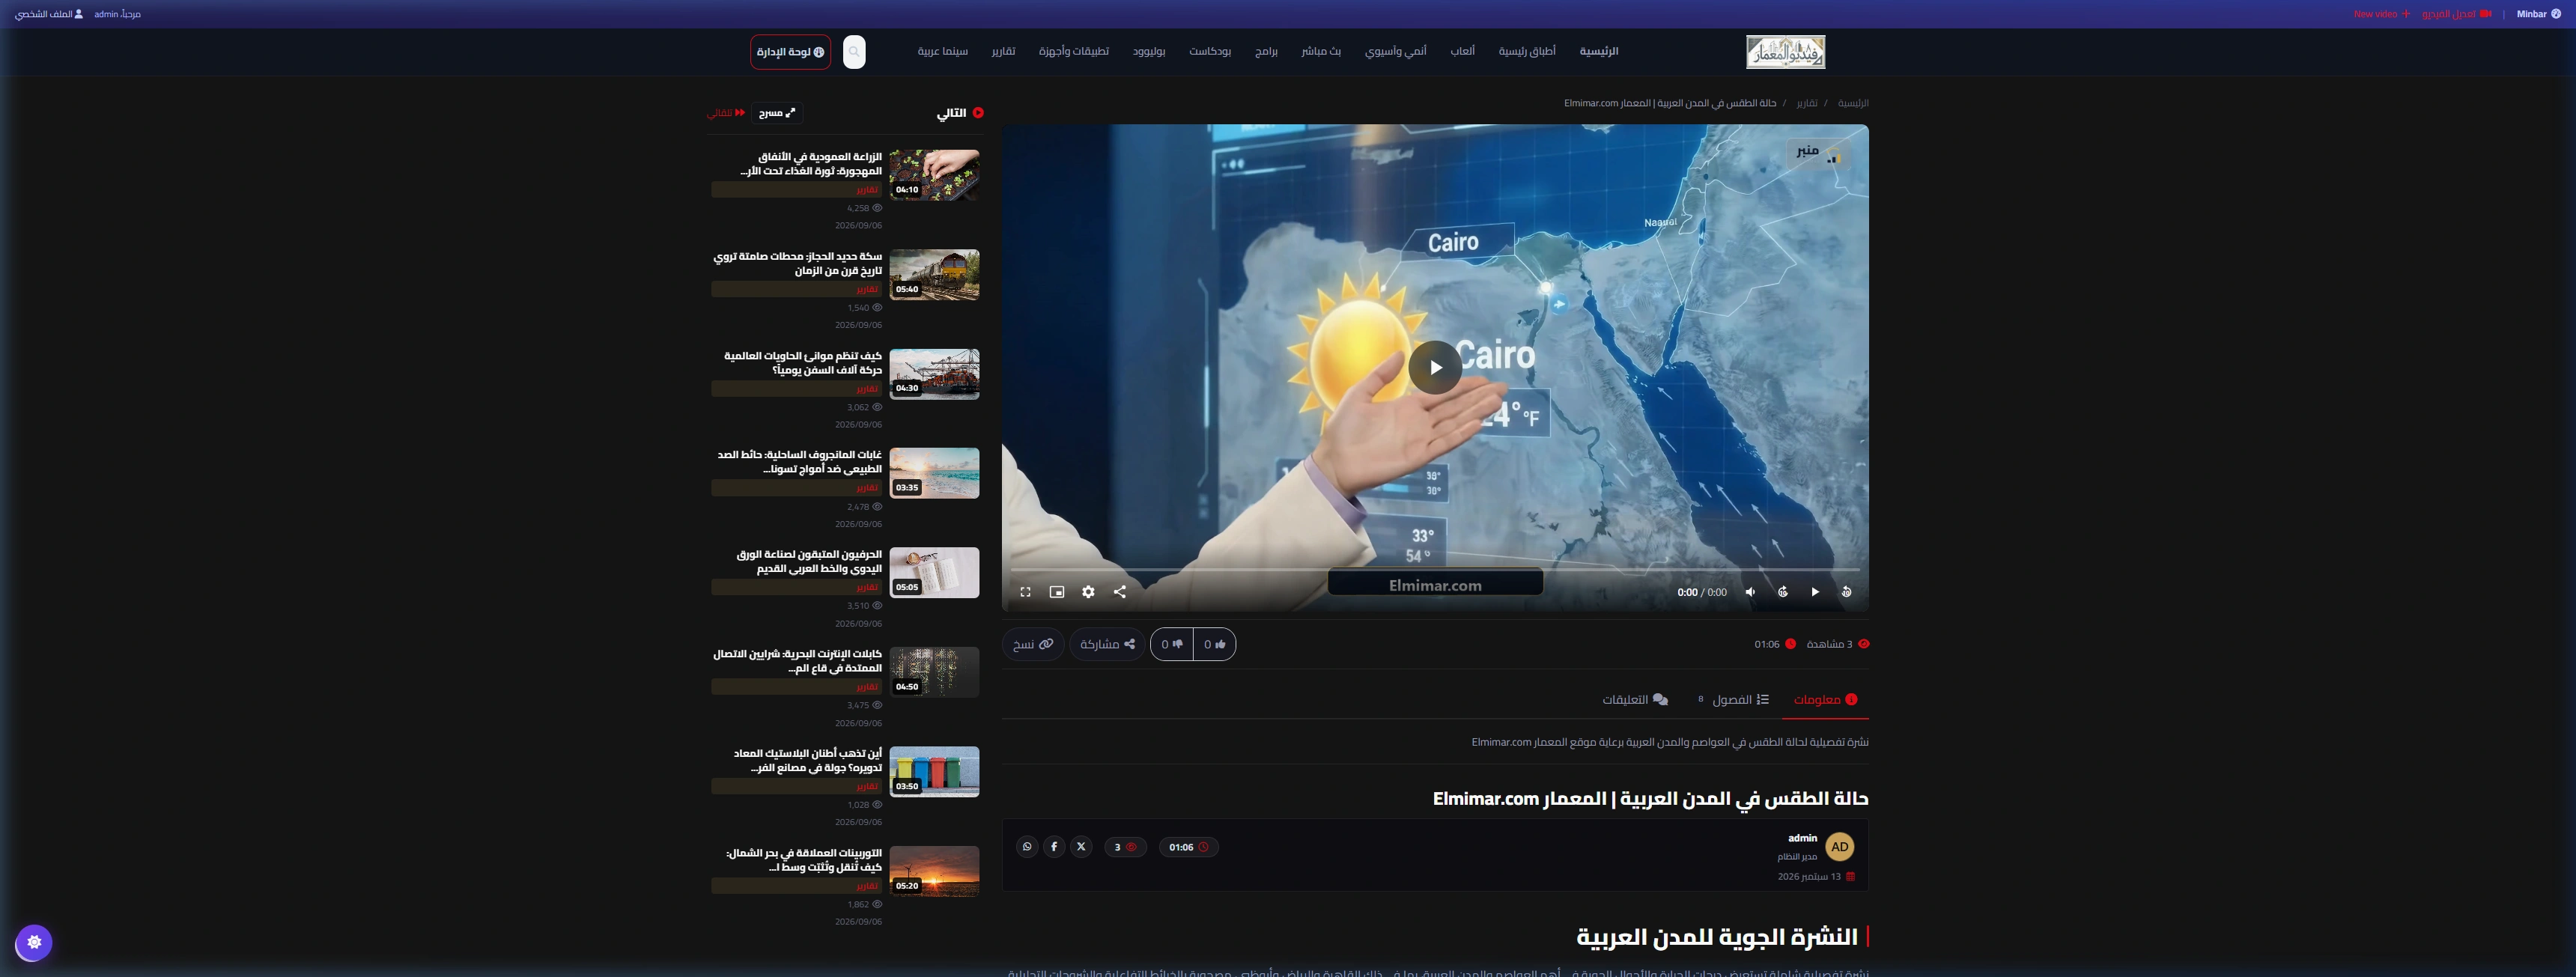Click تقارير in the breadcrumb
The height and width of the screenshot is (977, 2576).
coord(1807,103)
